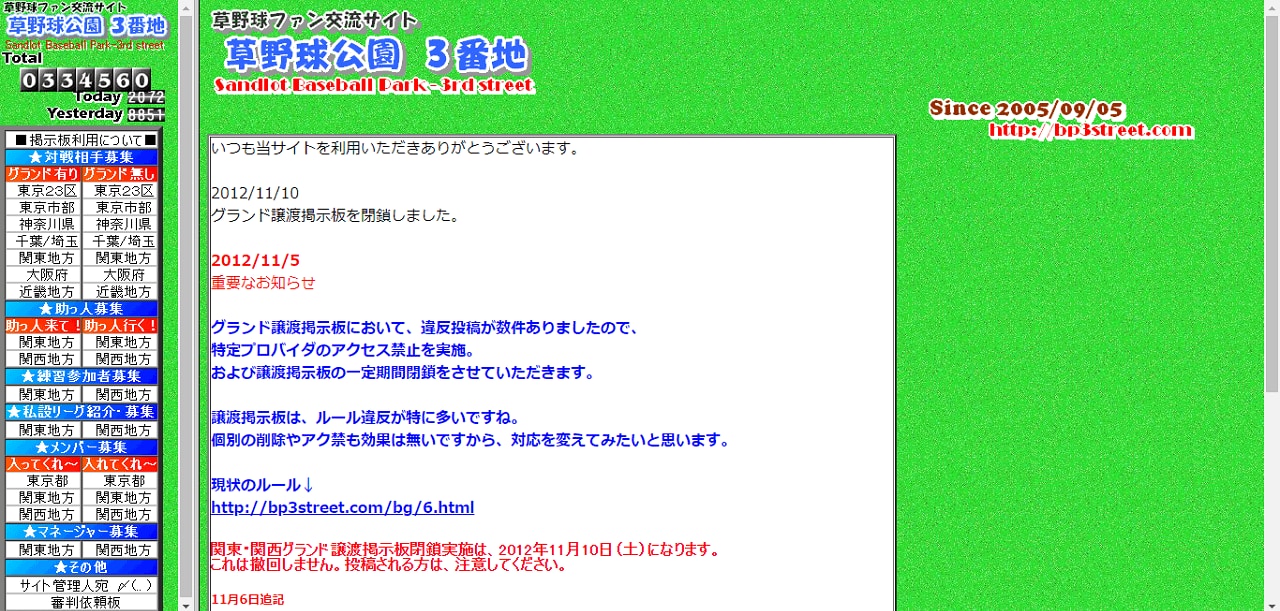Open 東京都 under 入ってくれ〜 column
The image size is (1280, 611).
[x=44, y=481]
